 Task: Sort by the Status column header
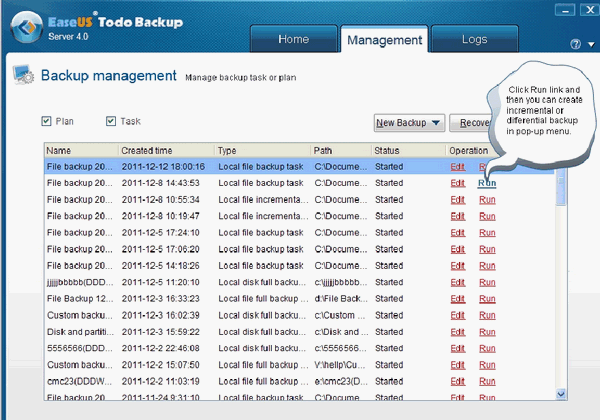tap(408, 151)
